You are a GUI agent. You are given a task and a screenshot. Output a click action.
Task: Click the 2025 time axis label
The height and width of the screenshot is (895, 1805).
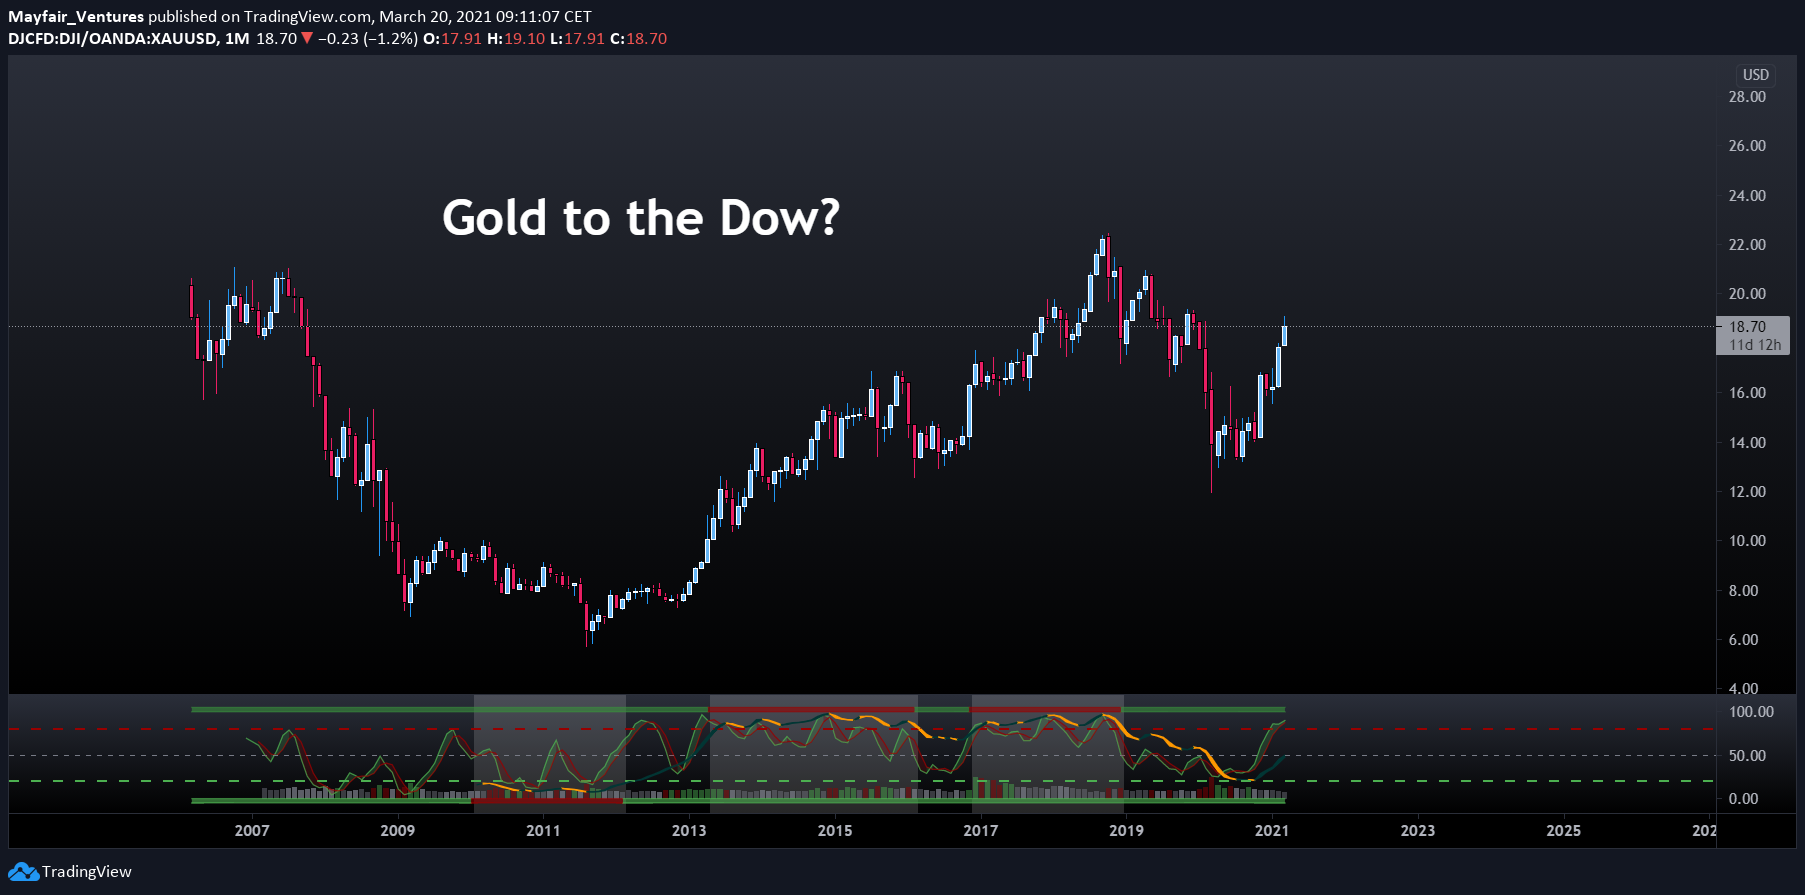point(1564,831)
